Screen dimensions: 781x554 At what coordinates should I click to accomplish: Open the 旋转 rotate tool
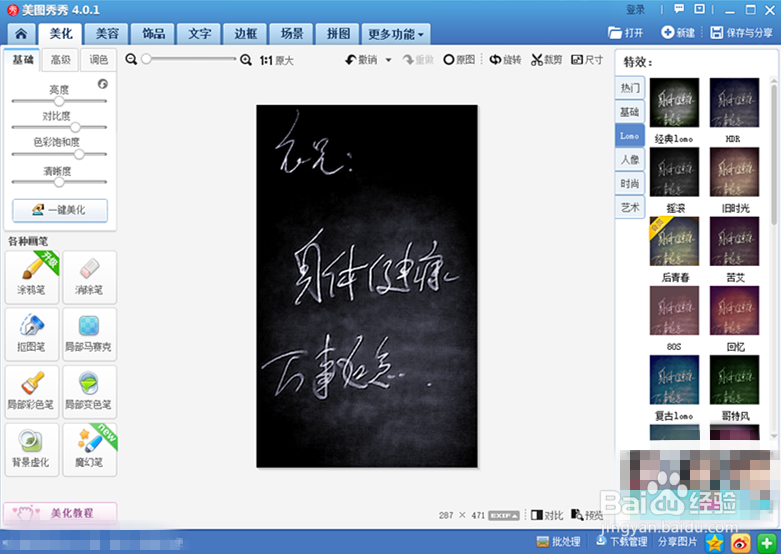coord(505,60)
